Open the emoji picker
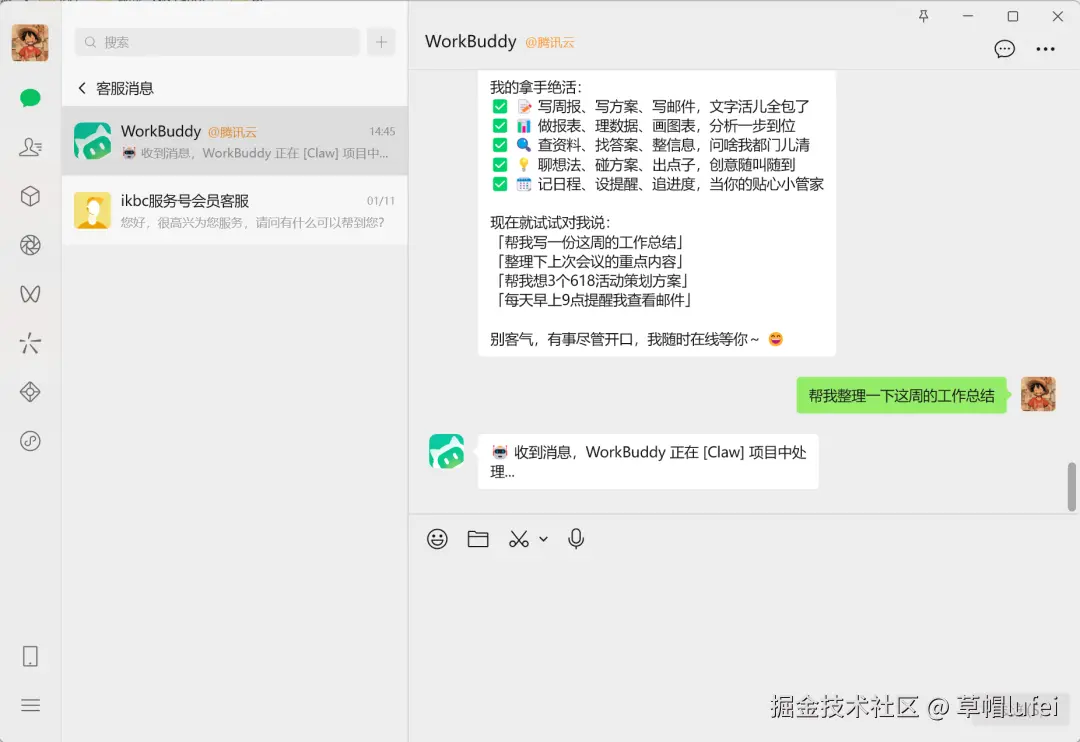This screenshot has width=1080, height=742. coord(437,539)
